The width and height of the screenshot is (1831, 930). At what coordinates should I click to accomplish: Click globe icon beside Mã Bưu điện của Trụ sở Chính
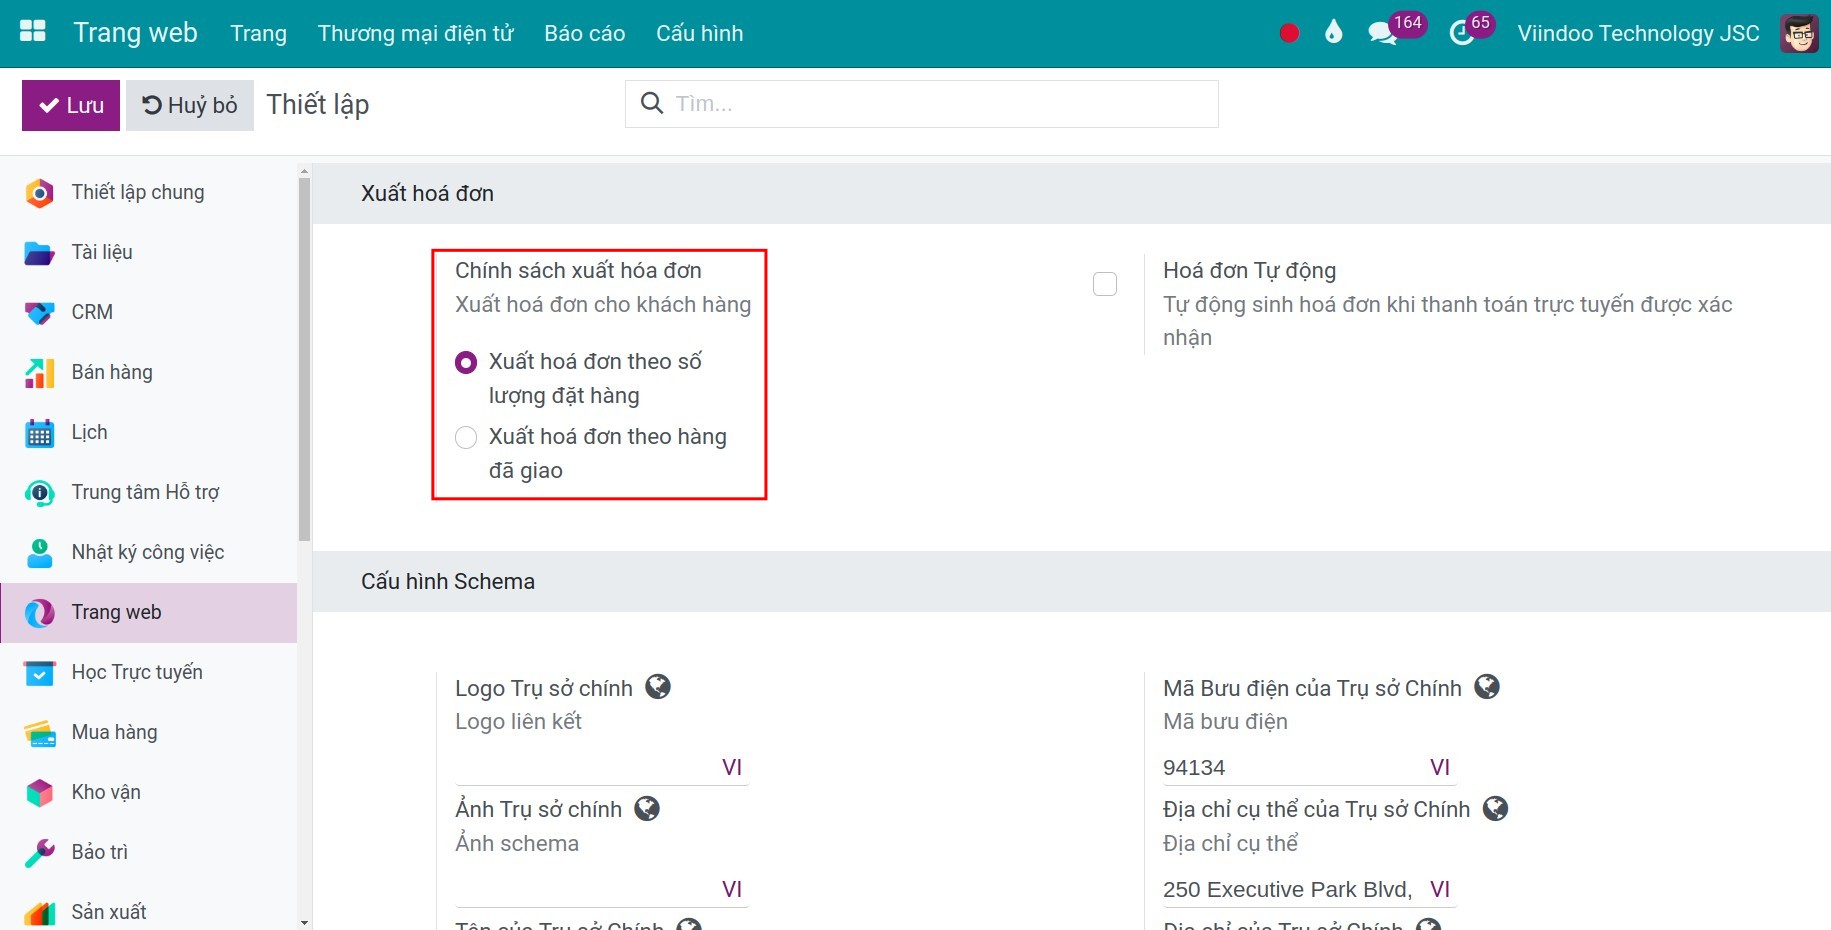(x=1487, y=687)
